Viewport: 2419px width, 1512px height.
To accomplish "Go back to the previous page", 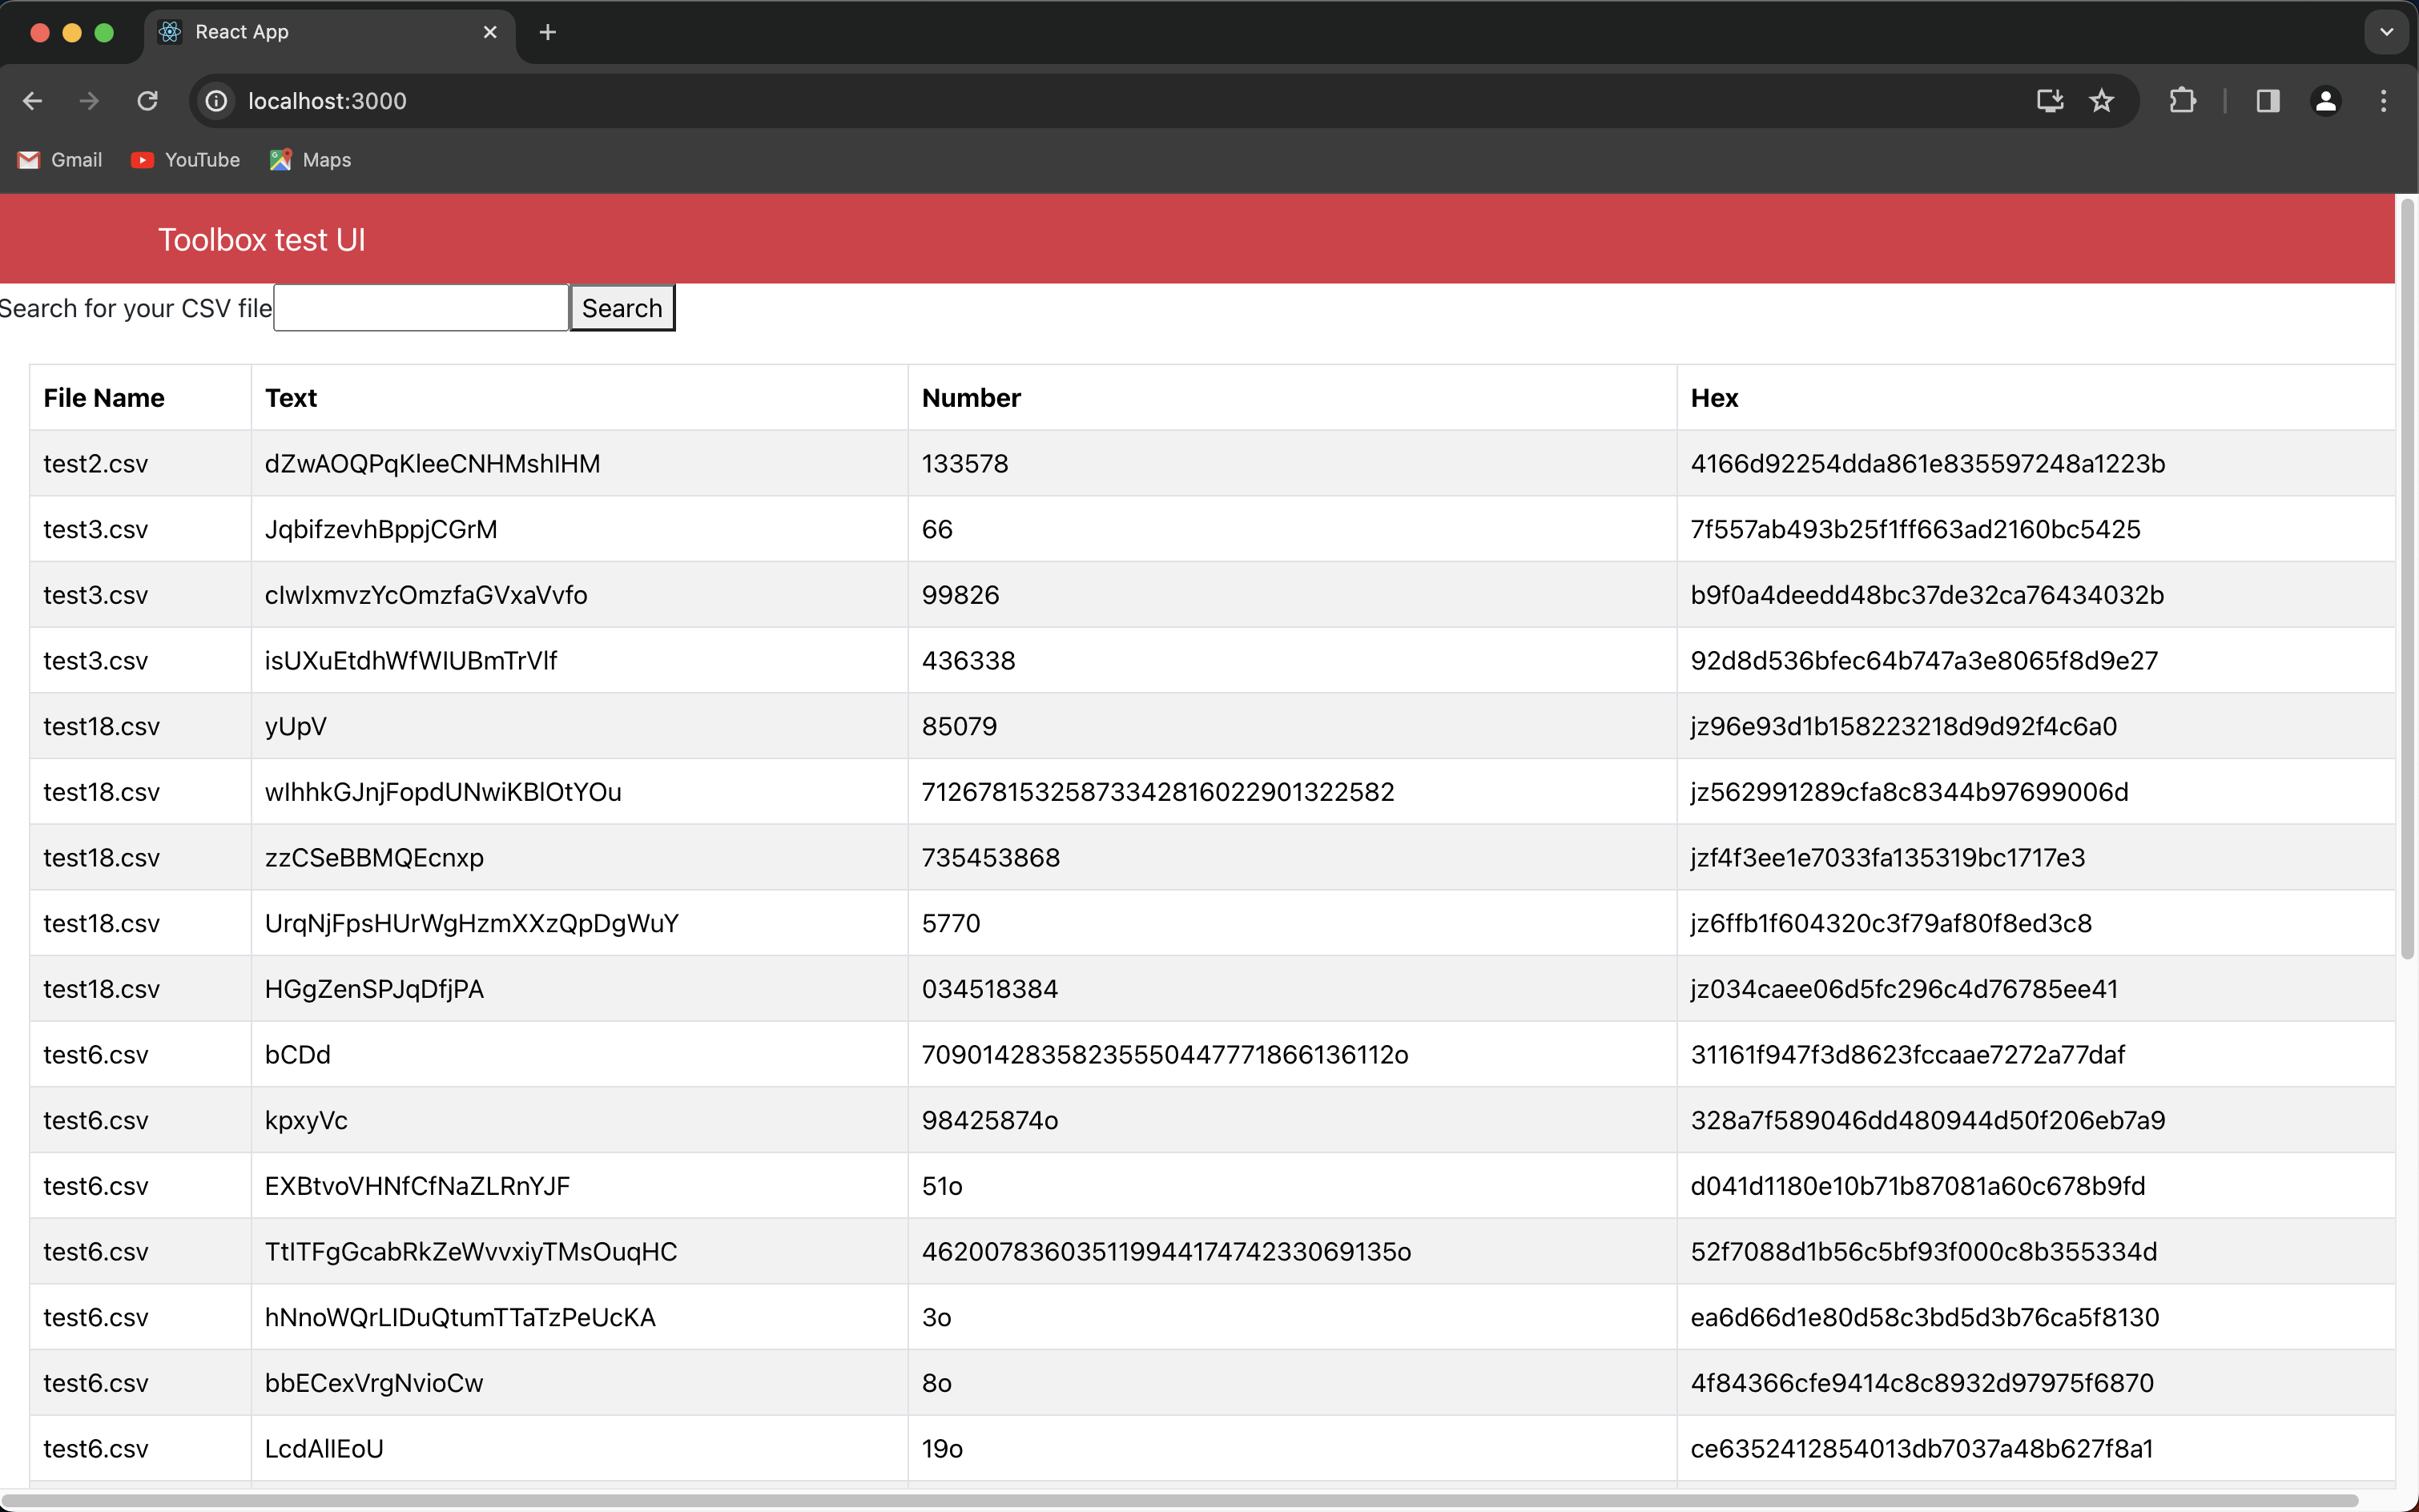I will [x=32, y=101].
